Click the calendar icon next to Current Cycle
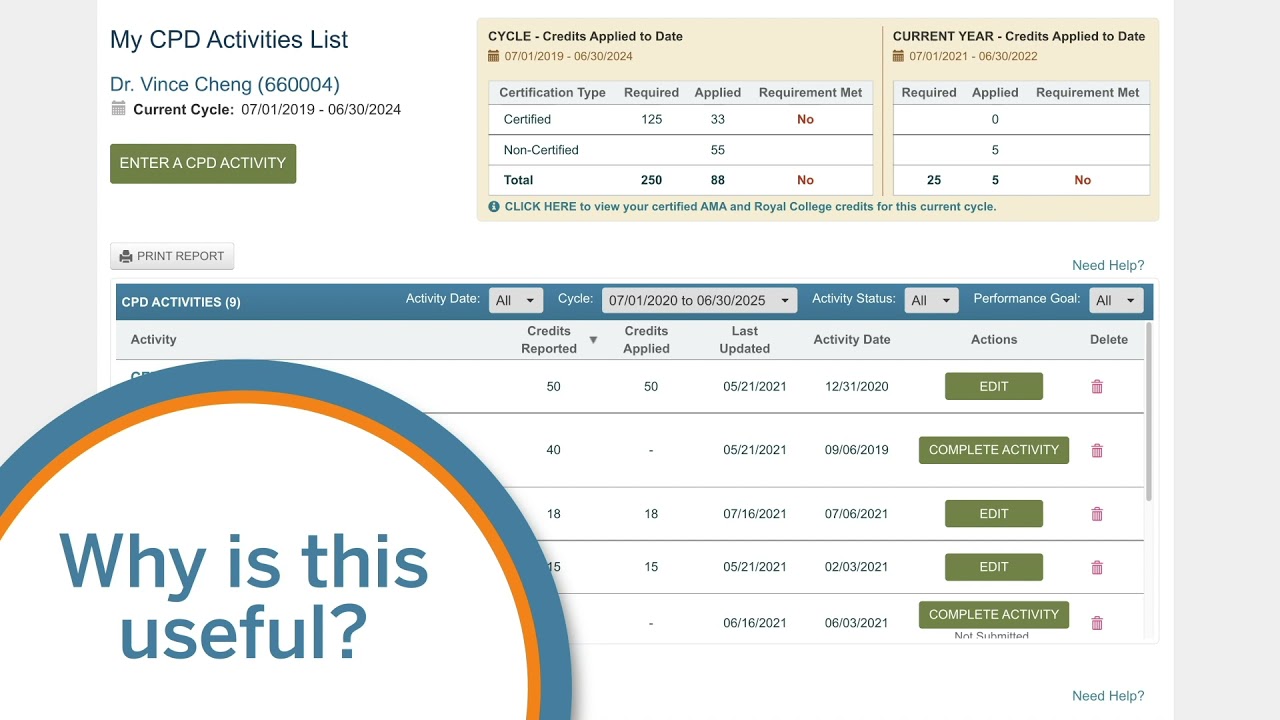Image resolution: width=1280 pixels, height=720 pixels. [119, 109]
